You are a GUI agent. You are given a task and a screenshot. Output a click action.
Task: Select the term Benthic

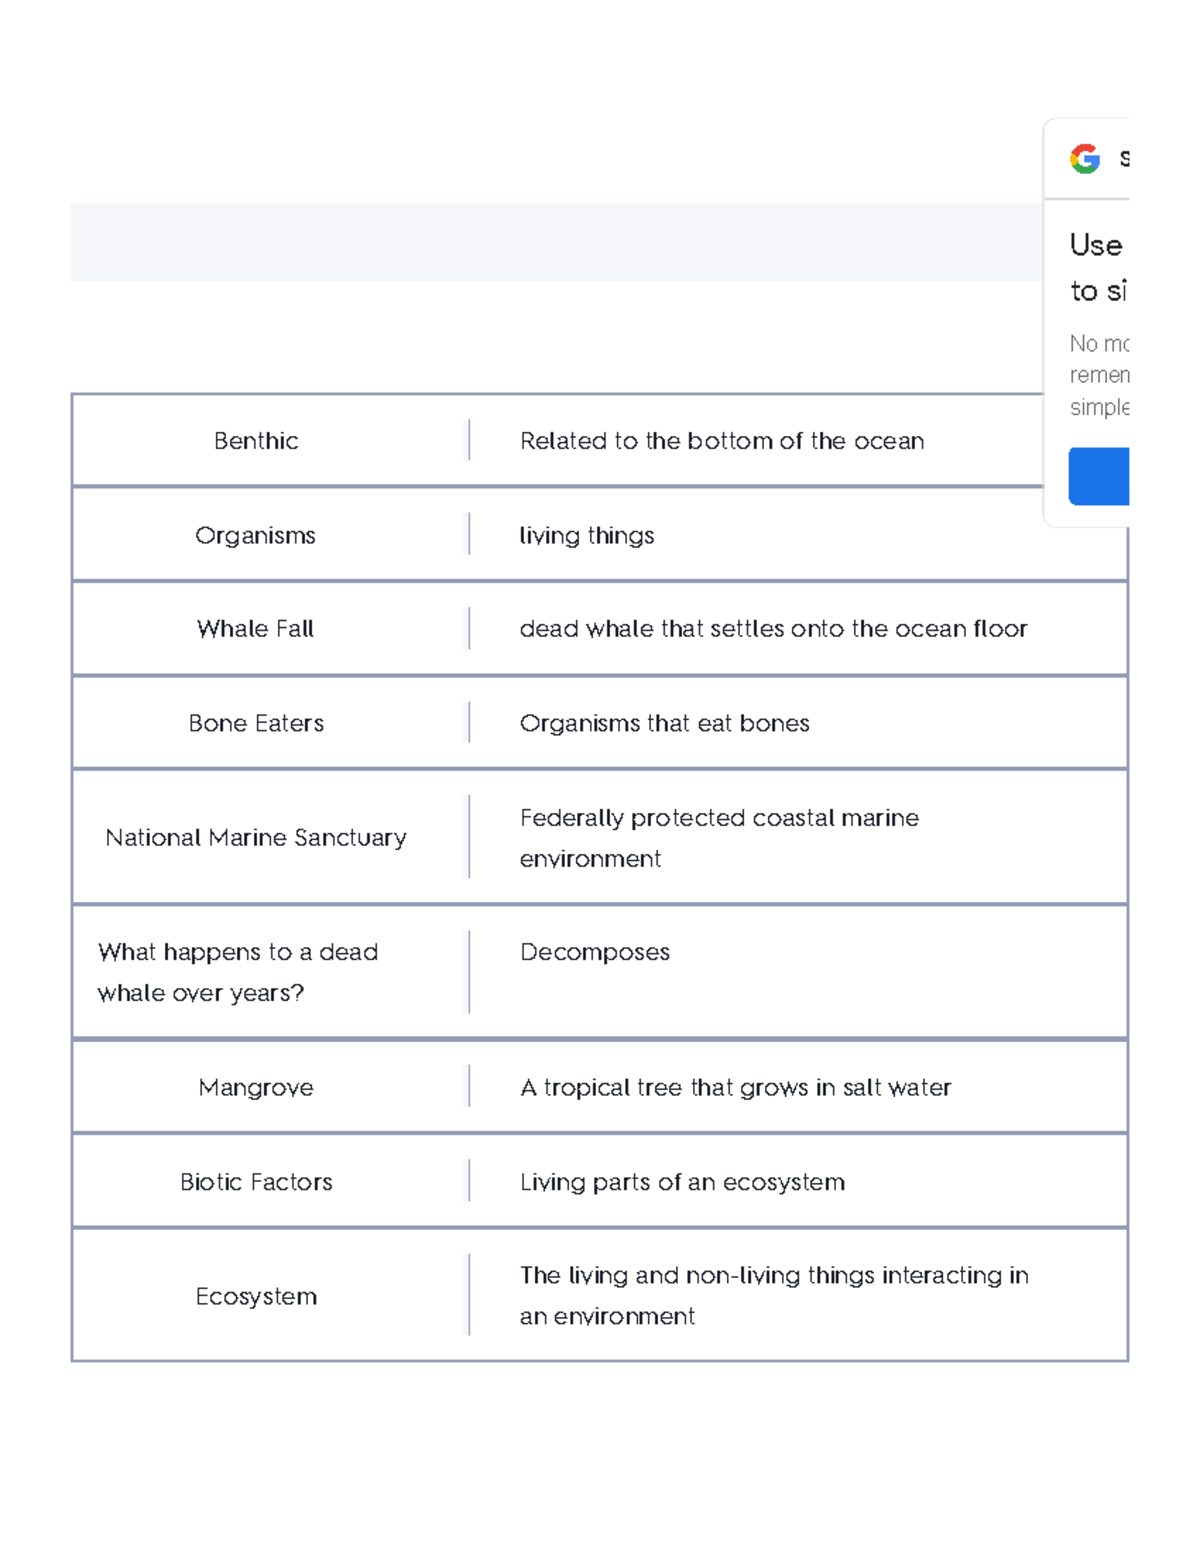[256, 440]
